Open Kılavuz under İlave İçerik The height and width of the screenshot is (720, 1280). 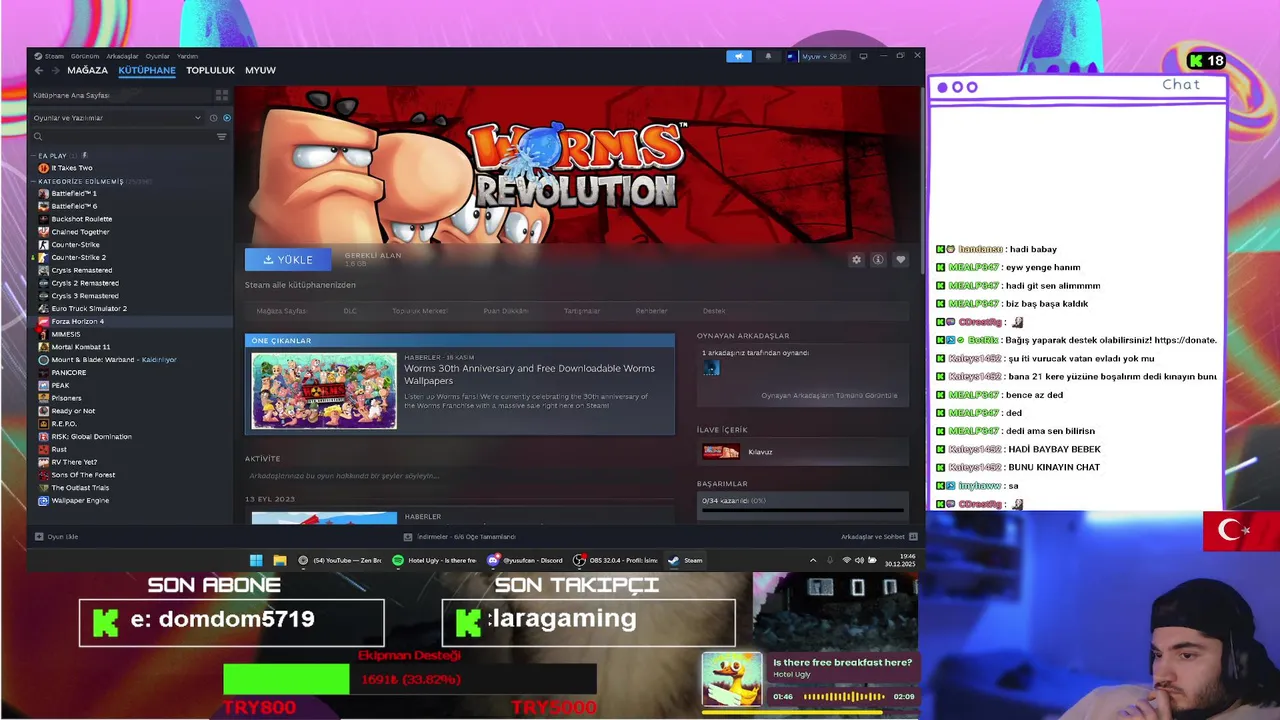point(803,452)
